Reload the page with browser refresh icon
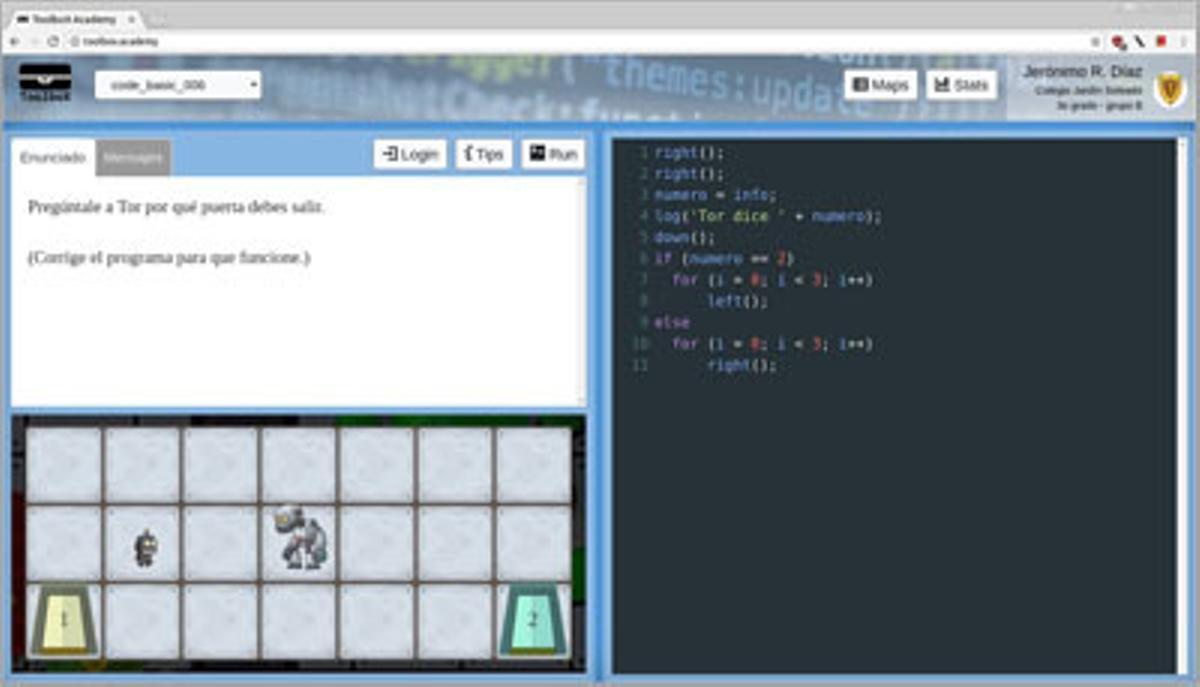This screenshot has height=687, width=1200. [x=53, y=41]
